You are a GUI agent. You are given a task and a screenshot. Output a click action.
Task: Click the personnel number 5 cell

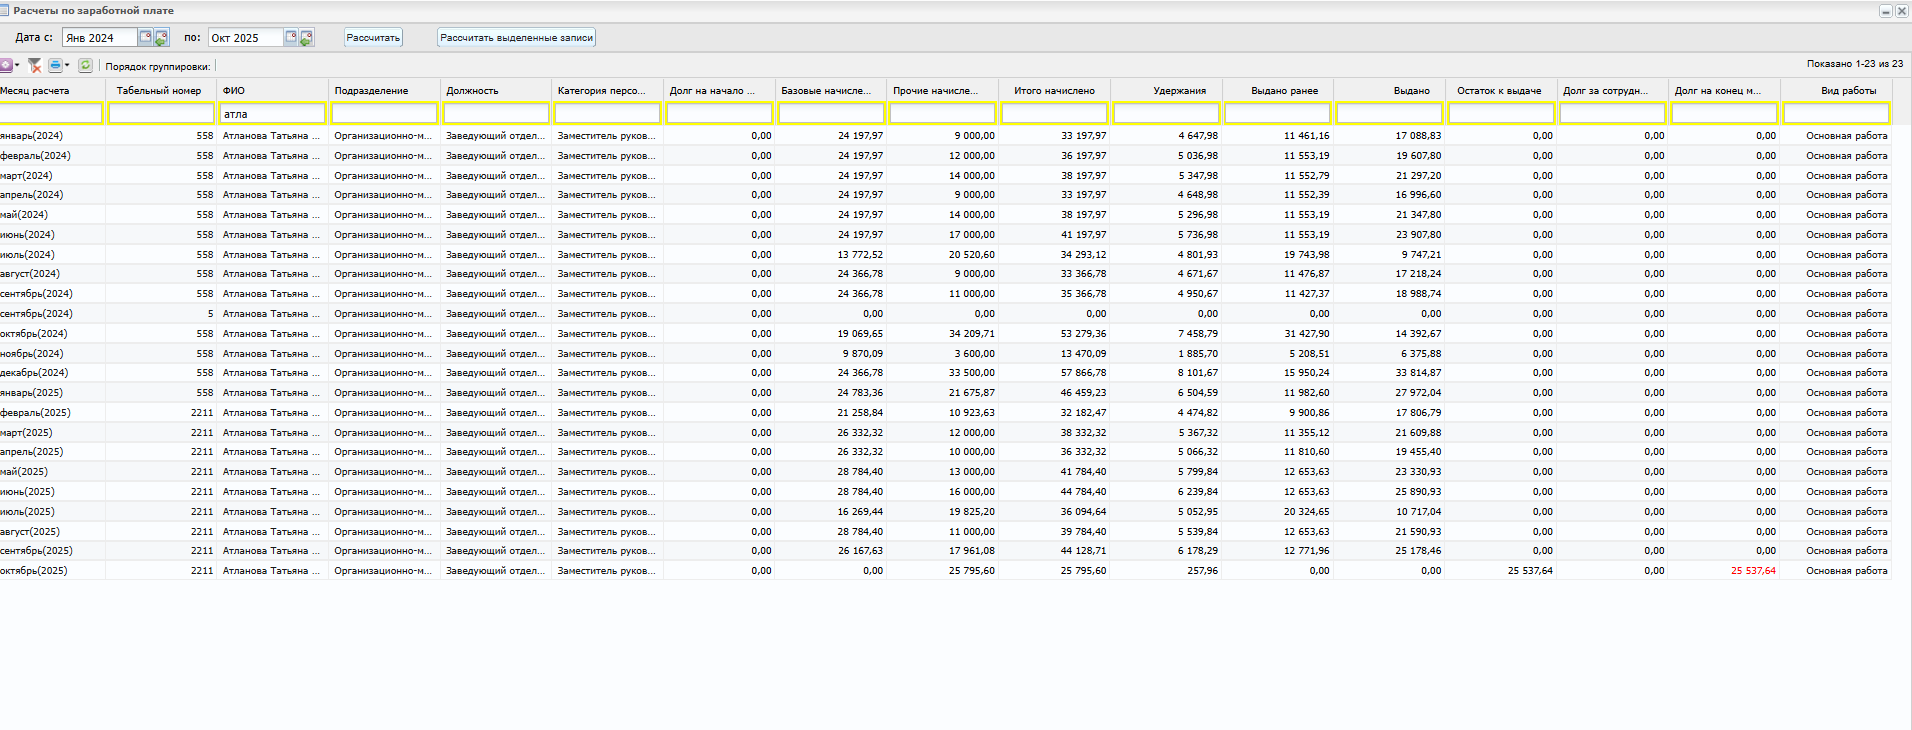coord(210,314)
